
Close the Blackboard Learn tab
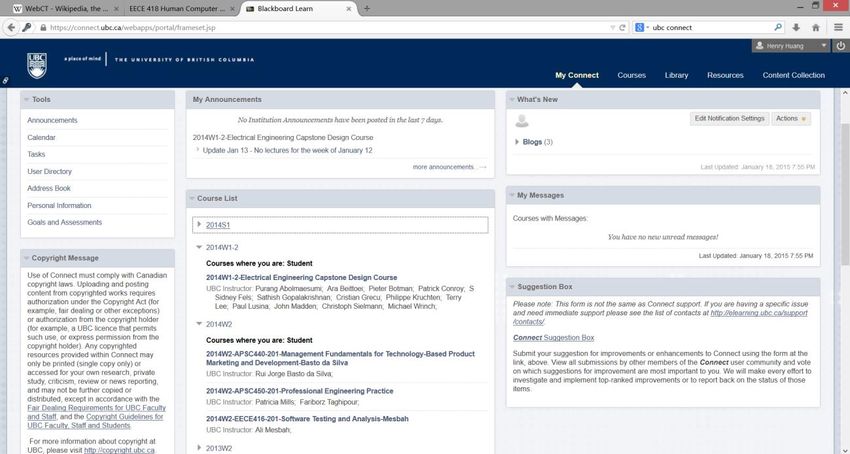(349, 9)
